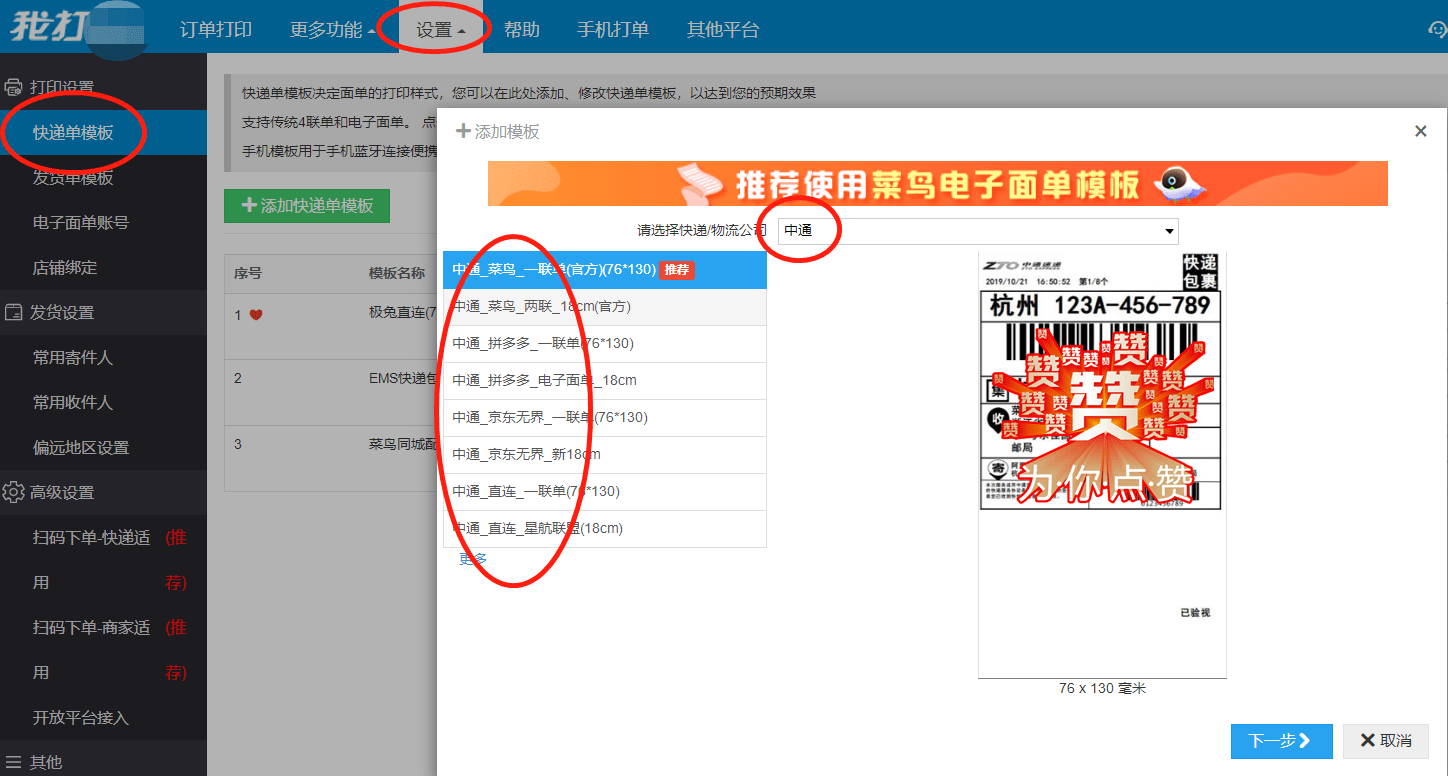This screenshot has height=776, width=1448.
Task: Click the hamburger icon beside 其他
Action: pyautogui.click(x=14, y=762)
